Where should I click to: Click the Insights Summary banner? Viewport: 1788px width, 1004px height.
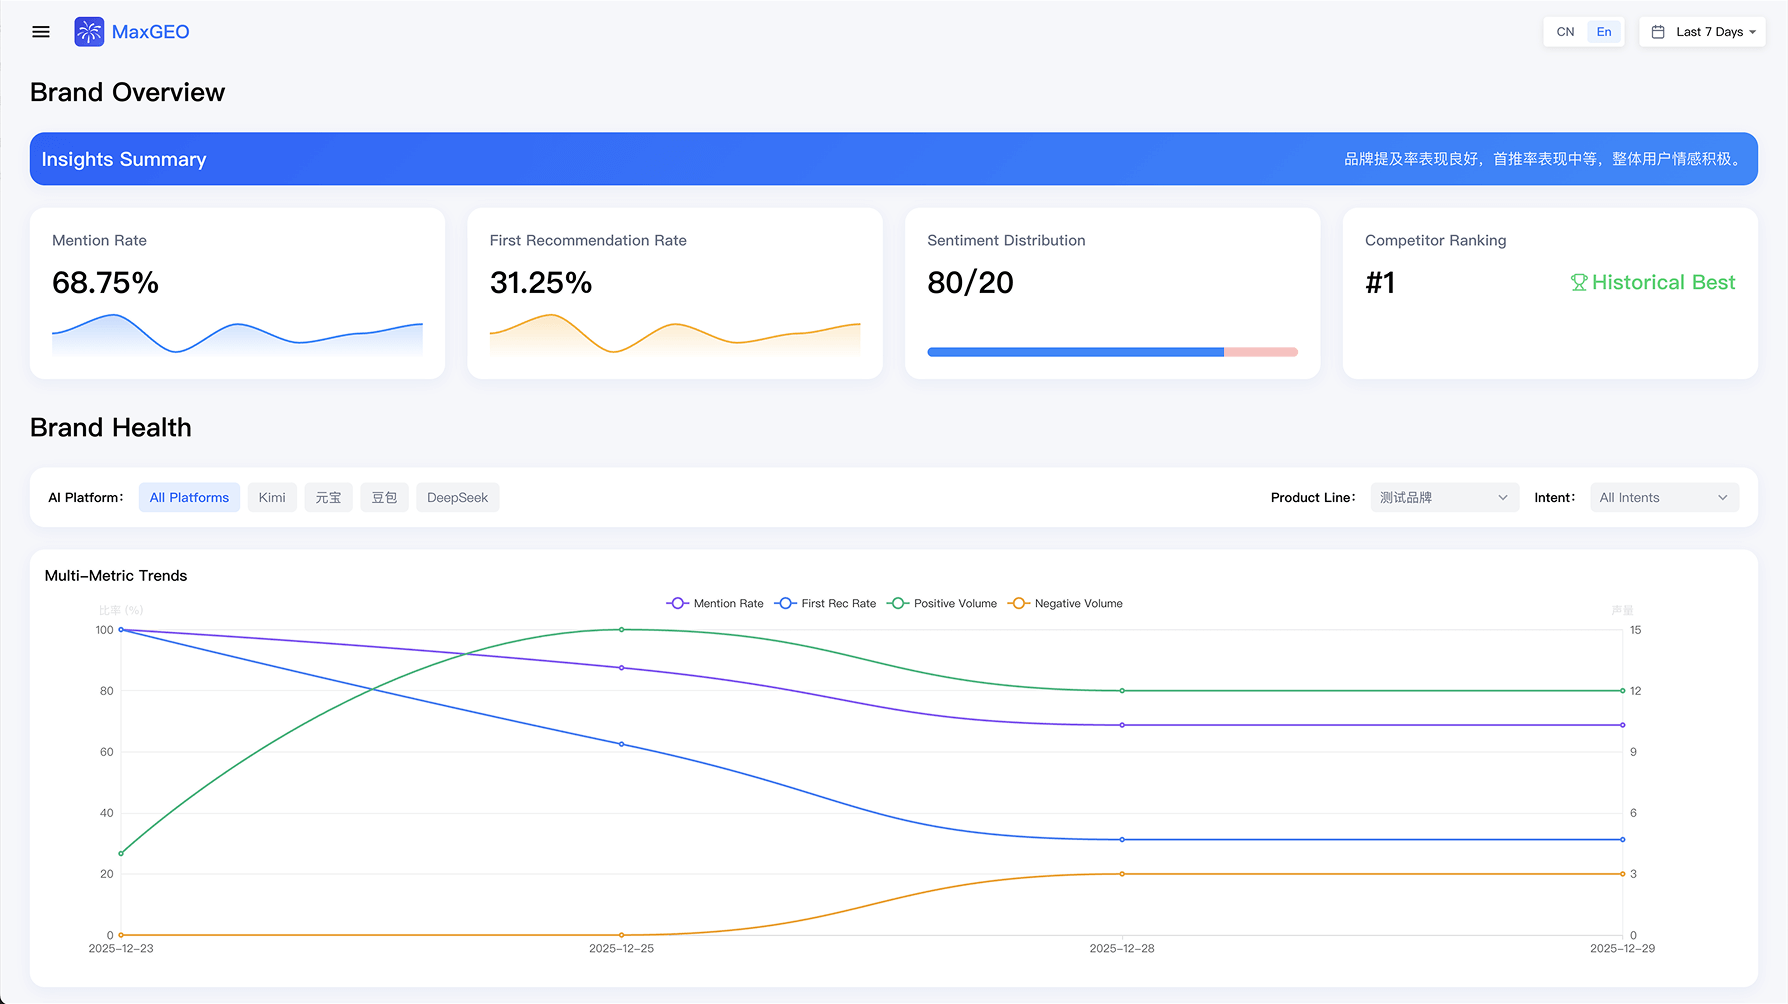point(893,158)
